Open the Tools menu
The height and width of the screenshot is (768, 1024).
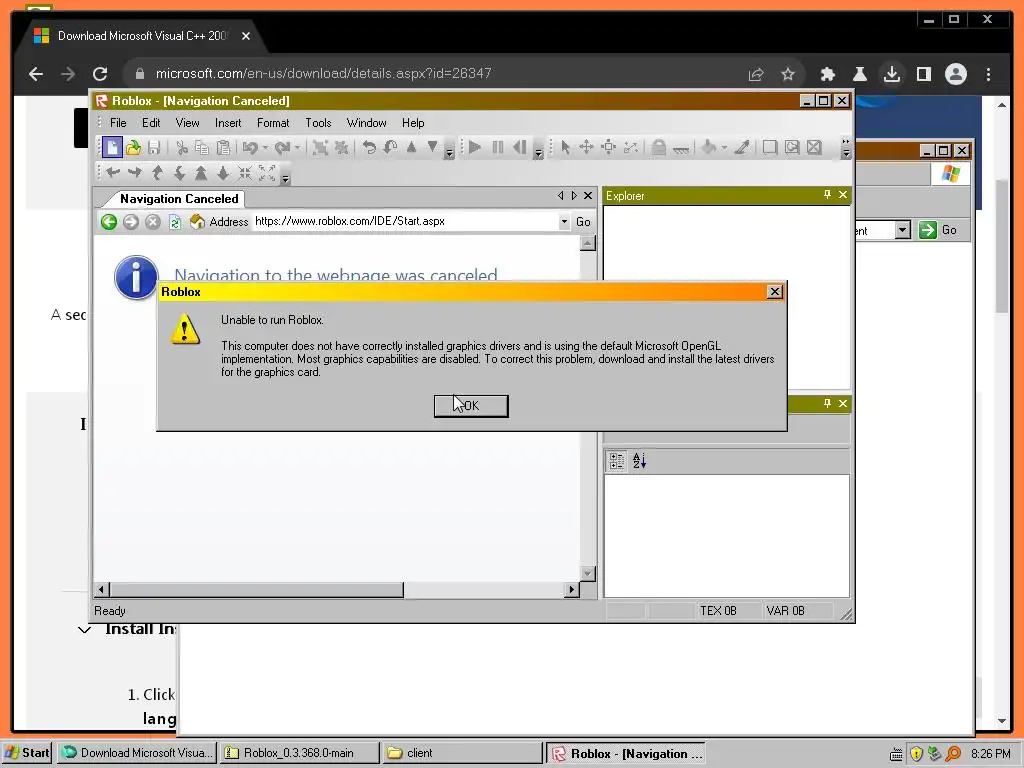click(318, 123)
